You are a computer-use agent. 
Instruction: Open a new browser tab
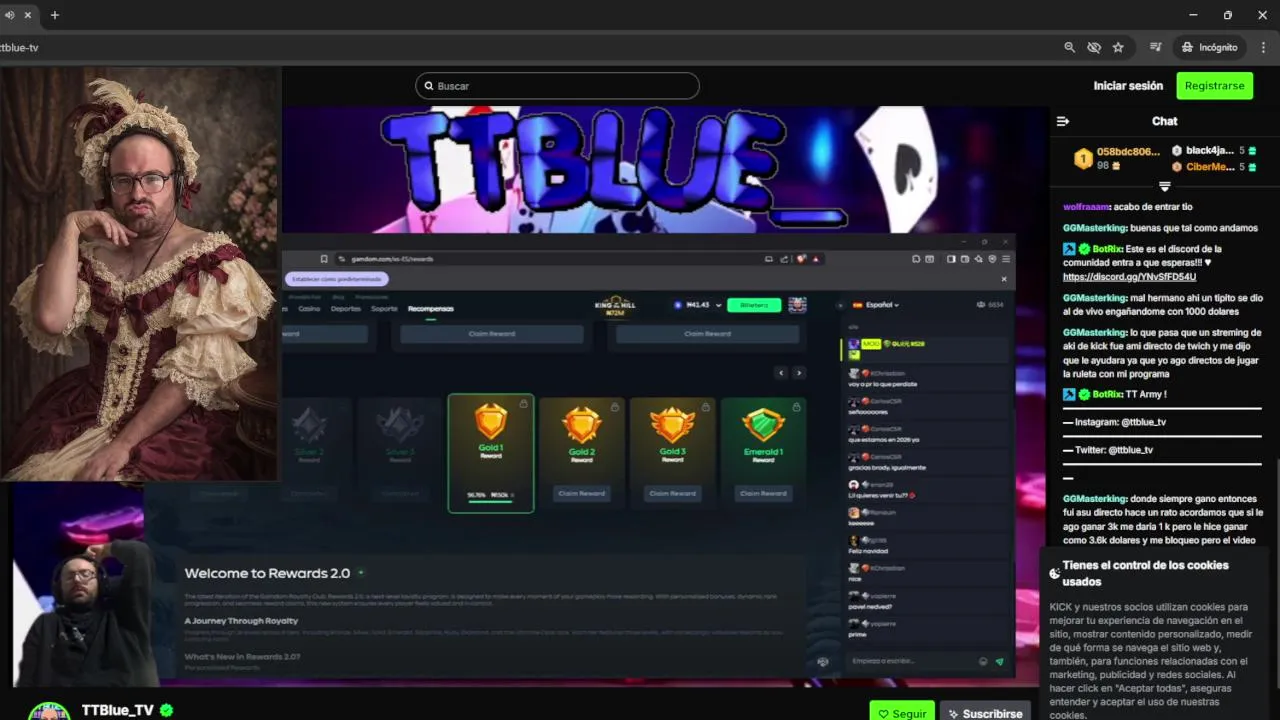click(55, 15)
